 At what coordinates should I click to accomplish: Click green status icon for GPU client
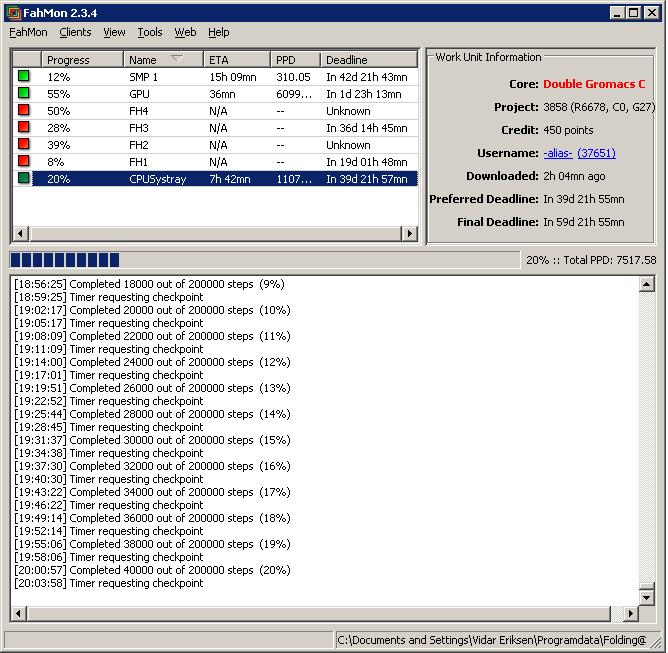[x=24, y=93]
